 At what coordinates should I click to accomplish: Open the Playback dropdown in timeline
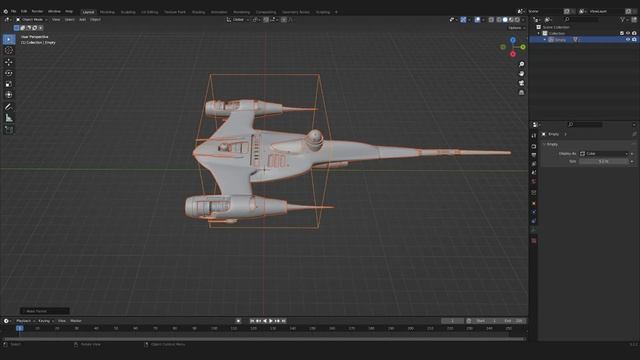click(25, 321)
